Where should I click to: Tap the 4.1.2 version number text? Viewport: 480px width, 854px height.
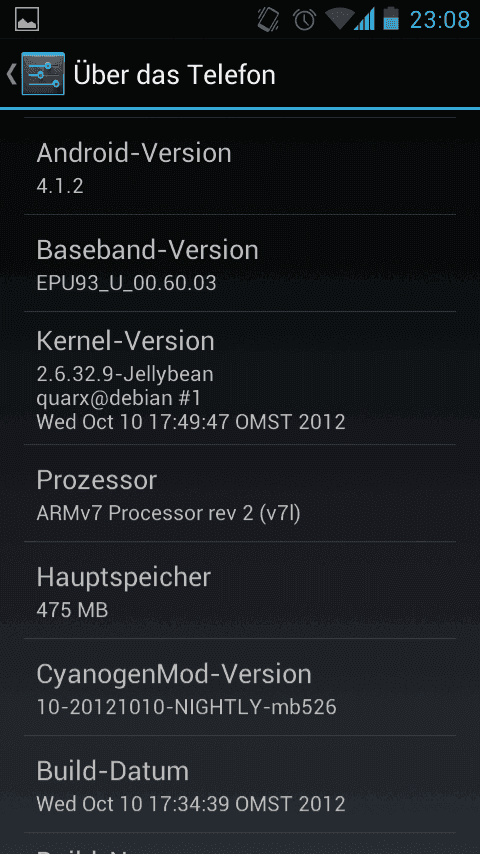pyautogui.click(x=60, y=186)
